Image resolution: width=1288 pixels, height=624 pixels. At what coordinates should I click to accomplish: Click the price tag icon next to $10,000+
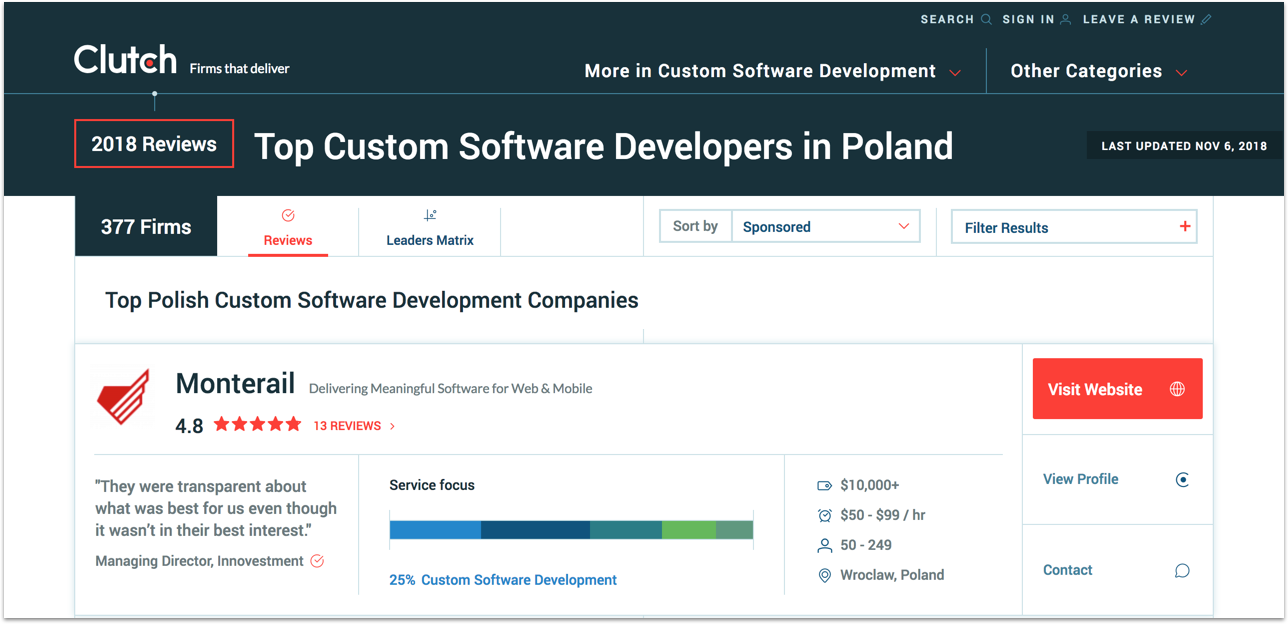(x=825, y=485)
